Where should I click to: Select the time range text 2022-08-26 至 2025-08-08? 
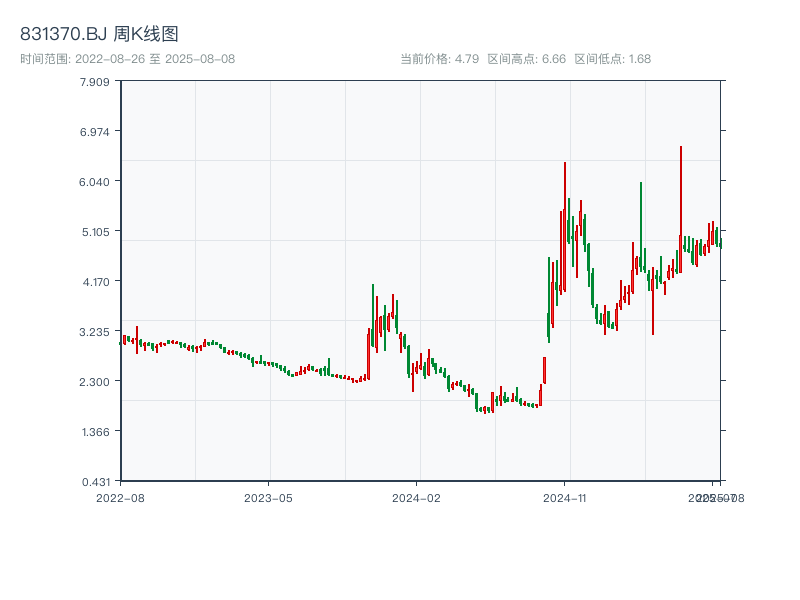[155, 59]
